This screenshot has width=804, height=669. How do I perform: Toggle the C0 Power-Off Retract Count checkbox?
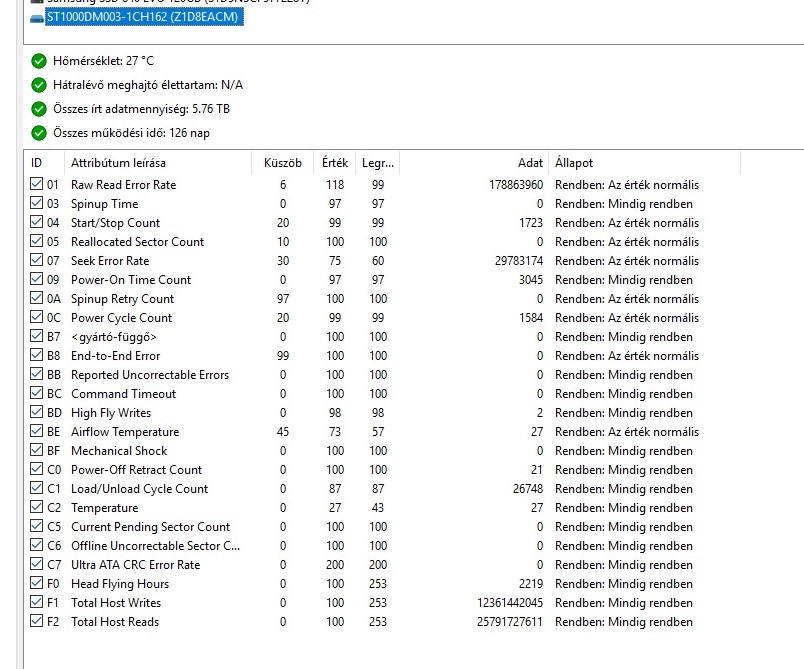(36, 468)
